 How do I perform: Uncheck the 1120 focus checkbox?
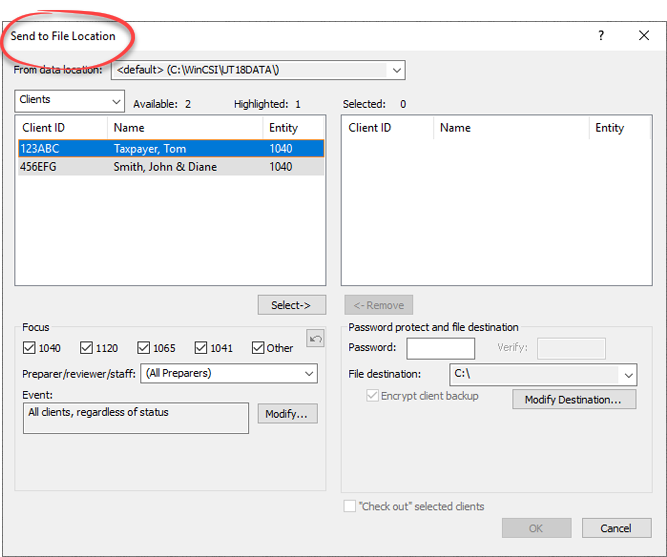click(87, 348)
